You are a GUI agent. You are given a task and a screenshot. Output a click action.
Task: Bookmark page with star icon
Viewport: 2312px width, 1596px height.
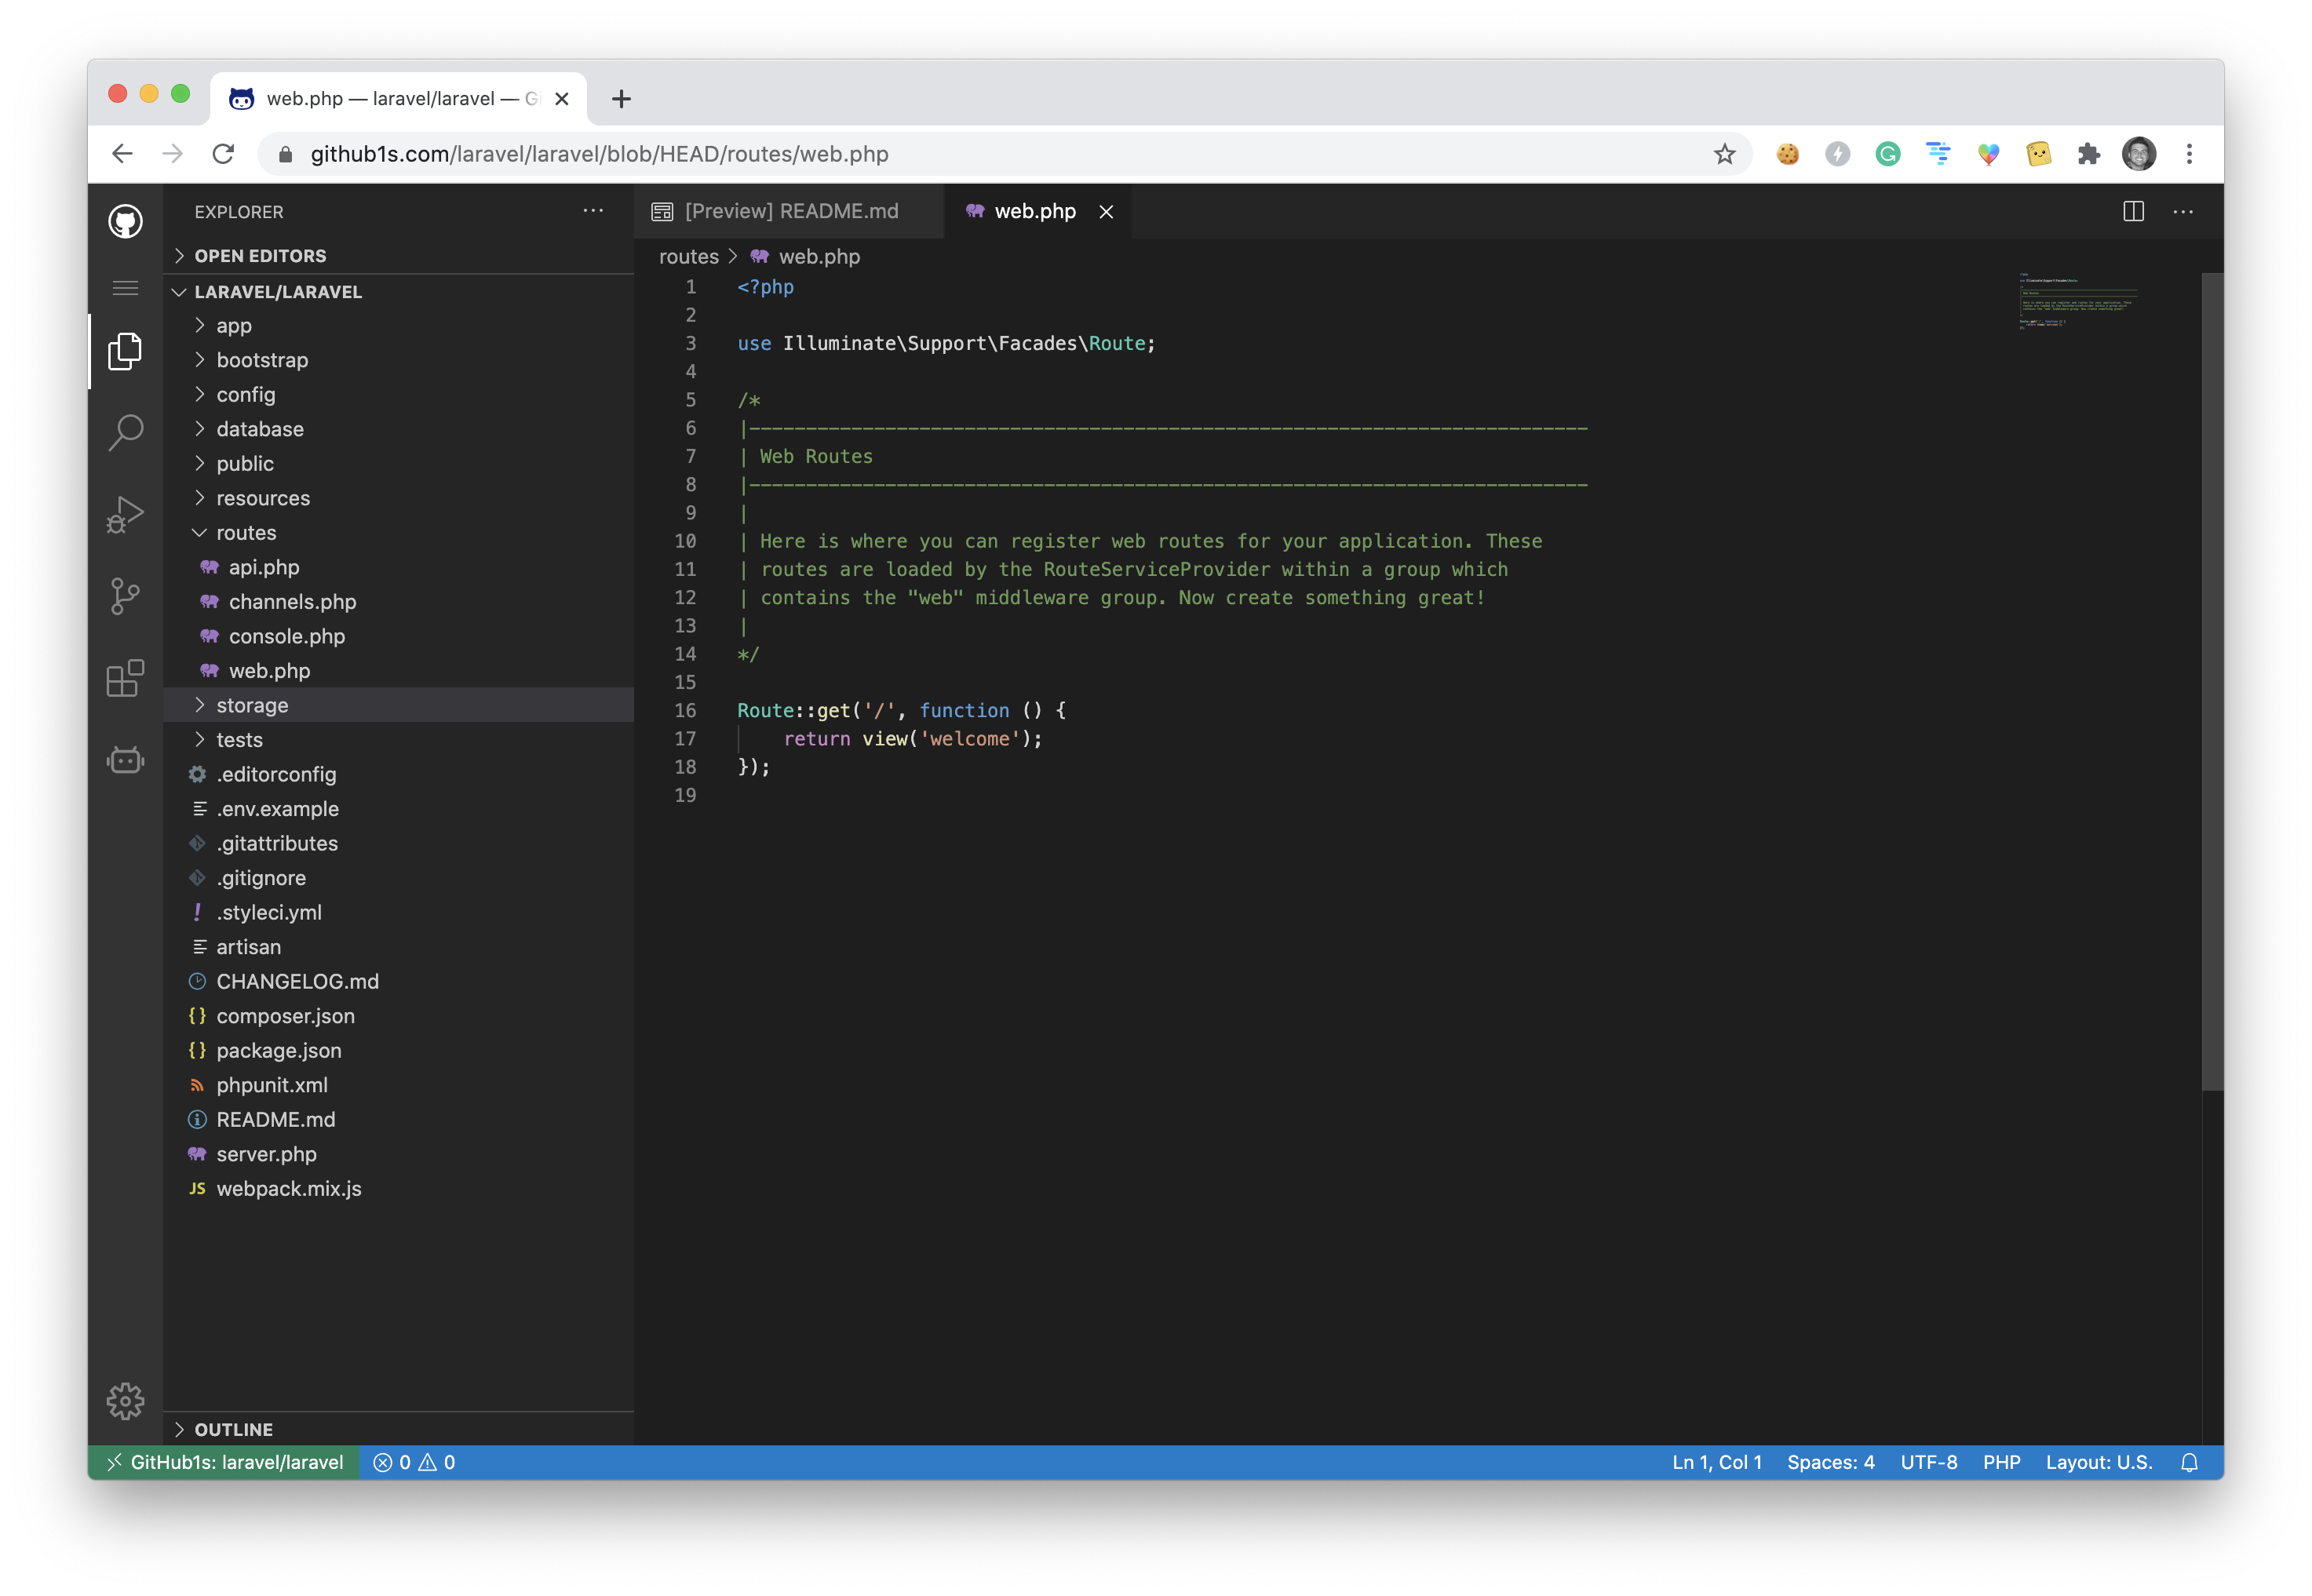1724,153
